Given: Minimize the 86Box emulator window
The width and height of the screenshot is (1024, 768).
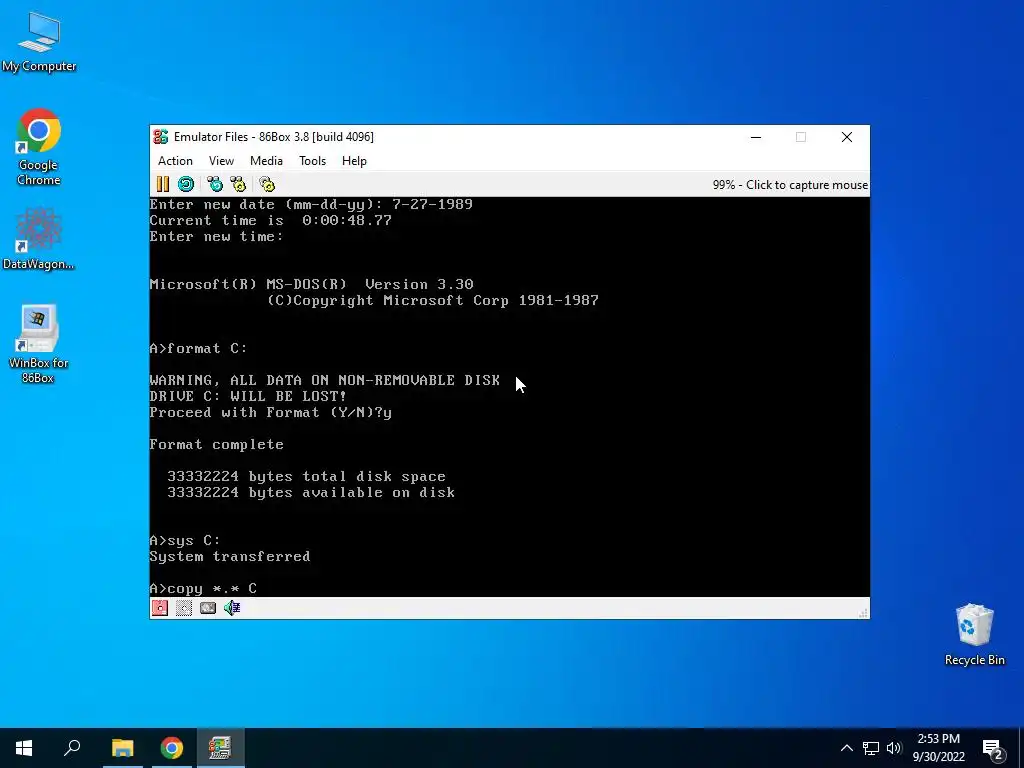Looking at the screenshot, I should [x=756, y=137].
